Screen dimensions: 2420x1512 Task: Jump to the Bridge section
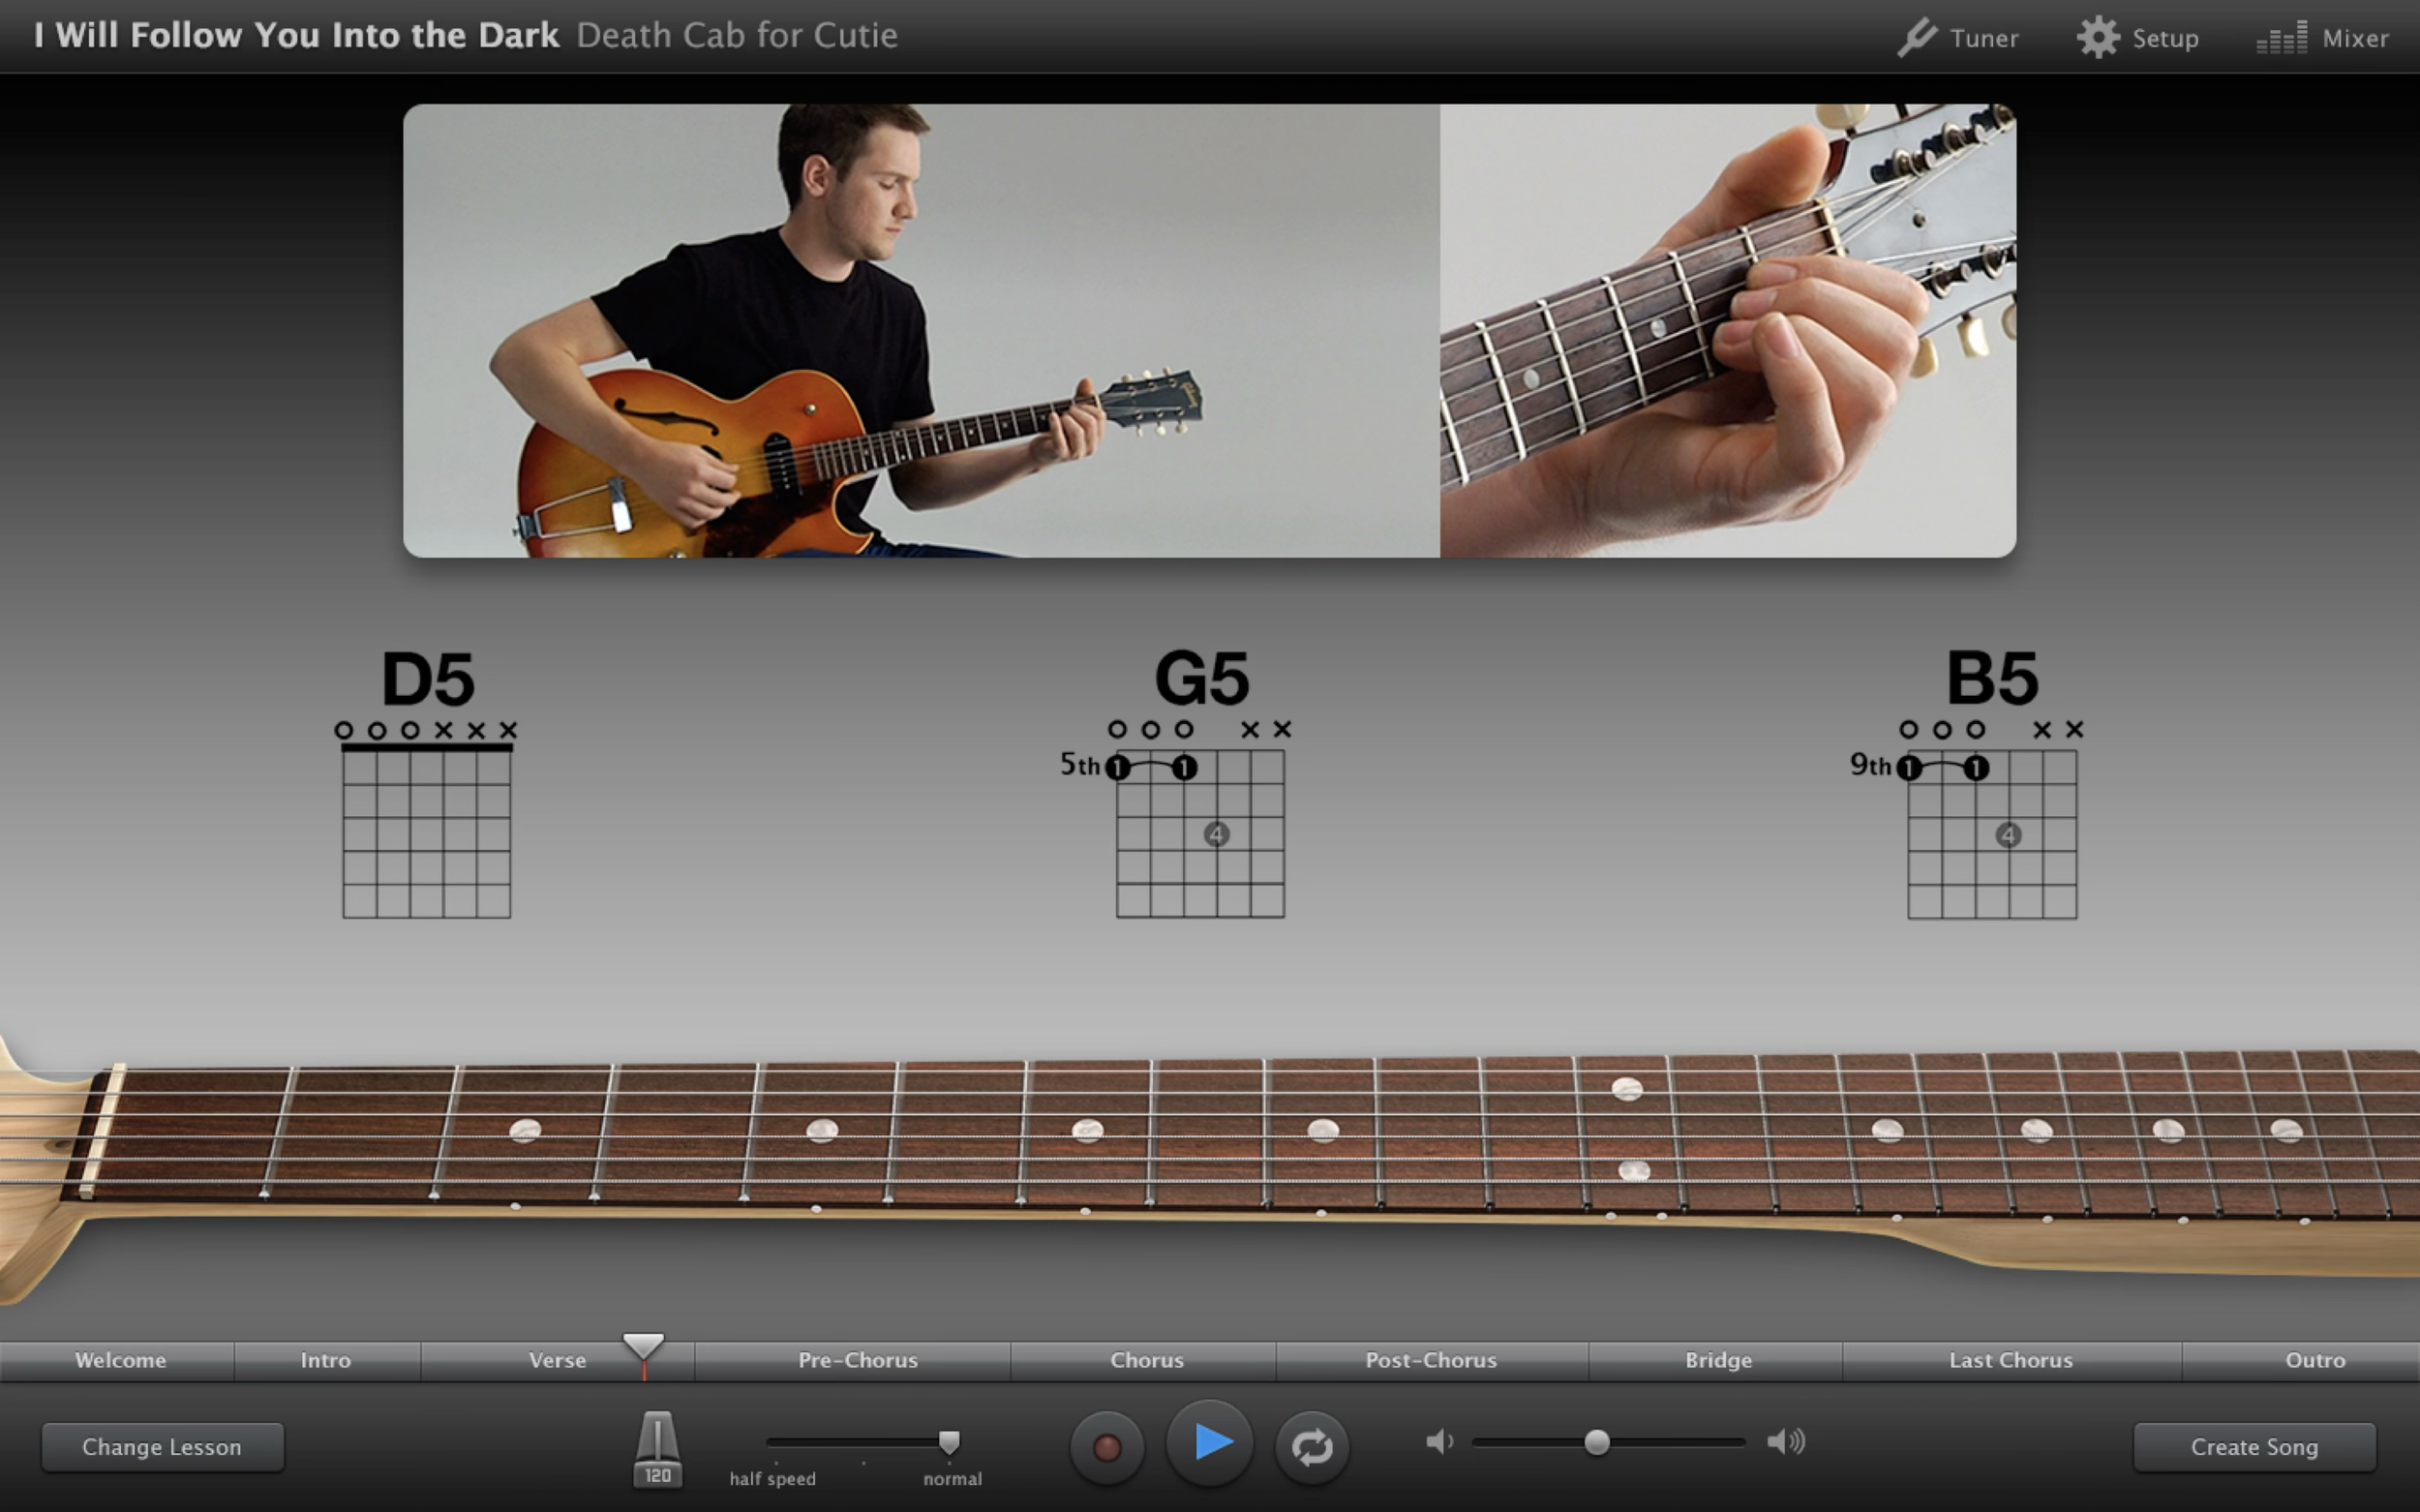[1716, 1361]
